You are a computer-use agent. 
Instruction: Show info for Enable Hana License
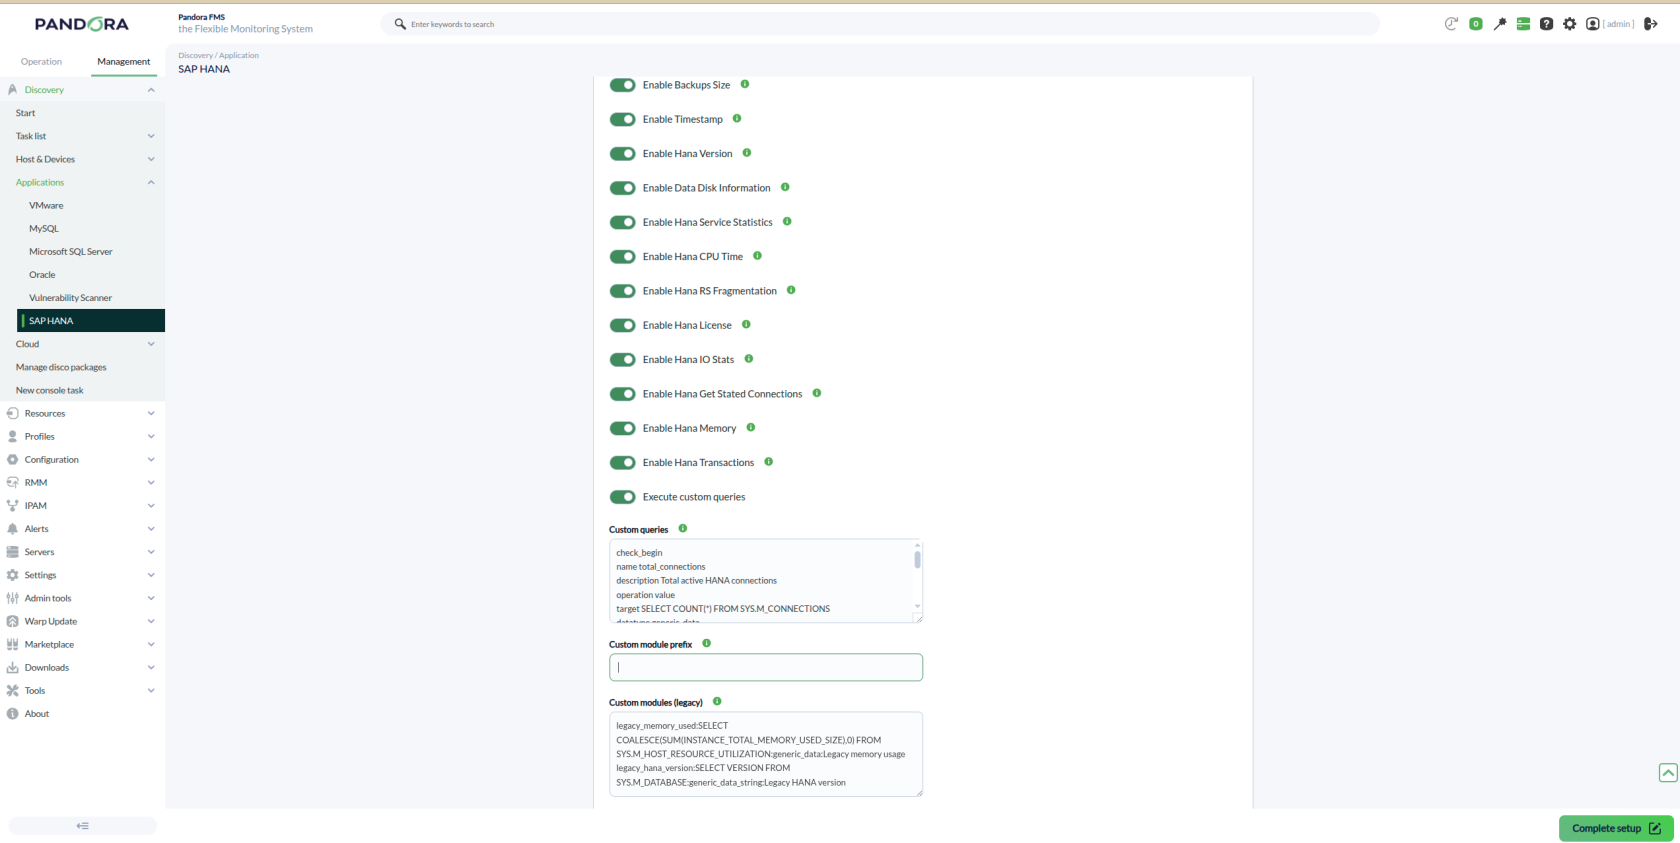tap(746, 324)
